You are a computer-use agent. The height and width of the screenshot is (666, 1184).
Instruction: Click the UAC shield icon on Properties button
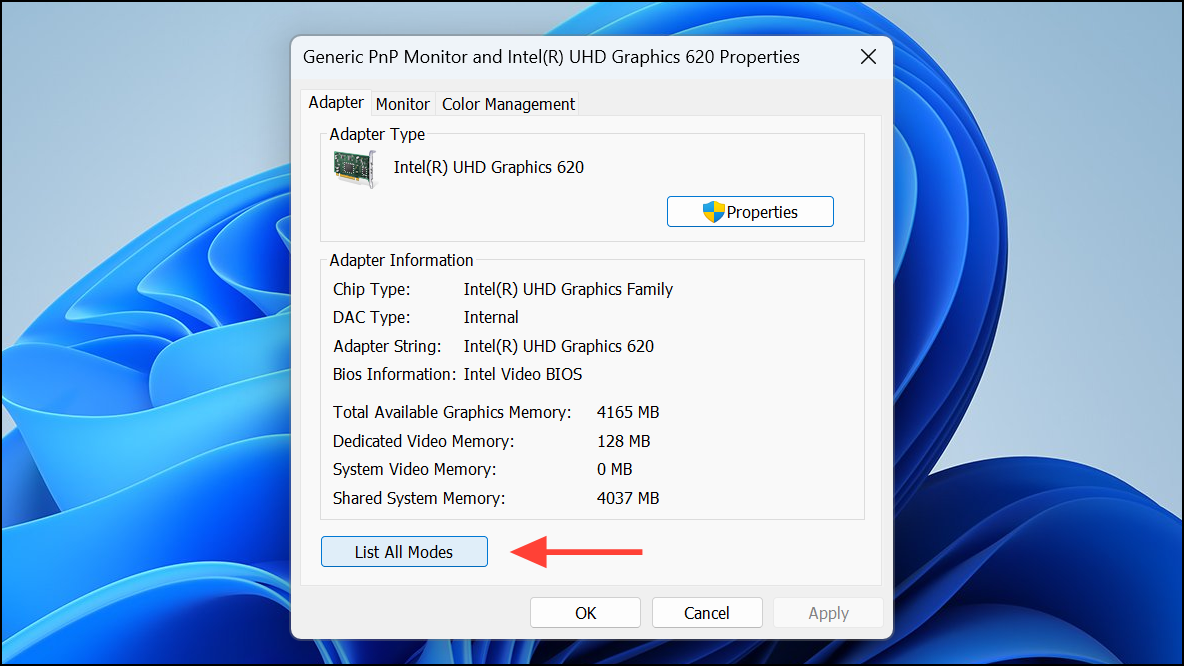click(x=716, y=211)
